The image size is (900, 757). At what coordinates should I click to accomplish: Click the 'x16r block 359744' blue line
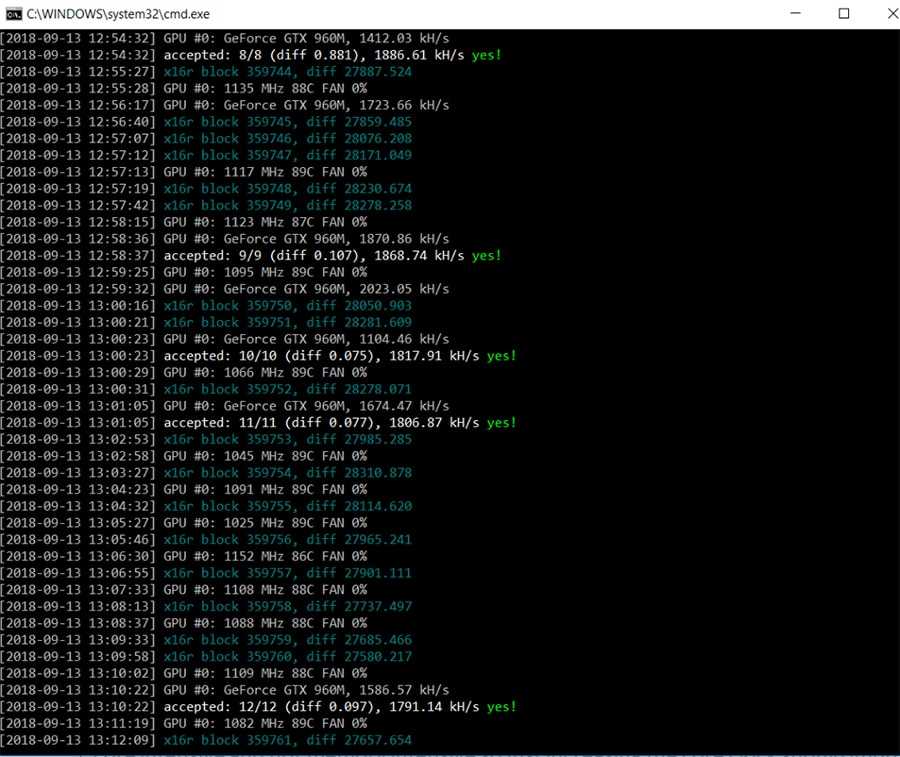coord(287,71)
